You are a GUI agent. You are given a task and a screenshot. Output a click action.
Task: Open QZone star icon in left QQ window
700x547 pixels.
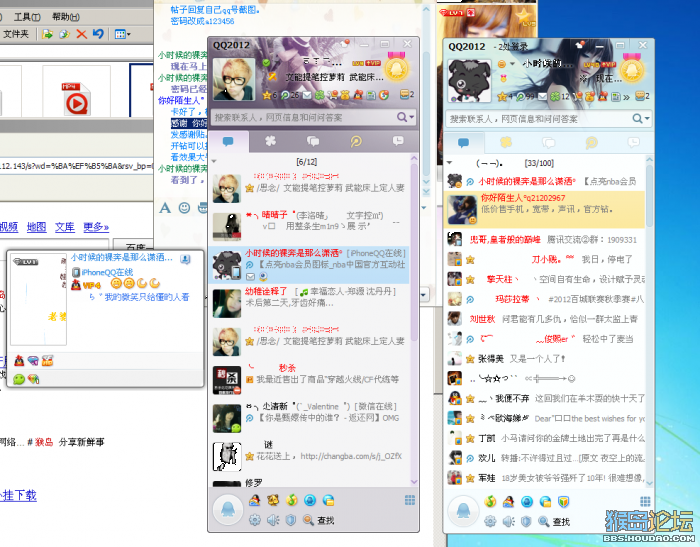[x=267, y=95]
